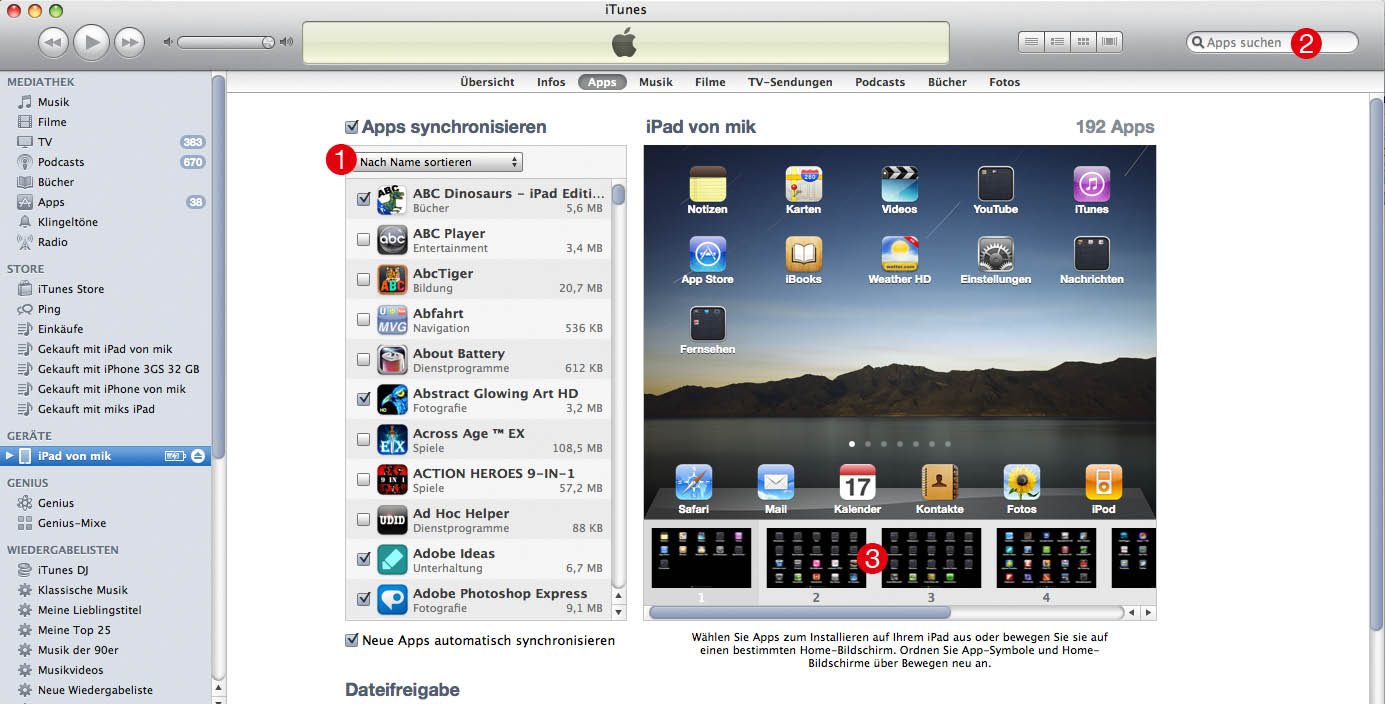
Task: Click the Nachrichten folder icon
Action: [1091, 253]
